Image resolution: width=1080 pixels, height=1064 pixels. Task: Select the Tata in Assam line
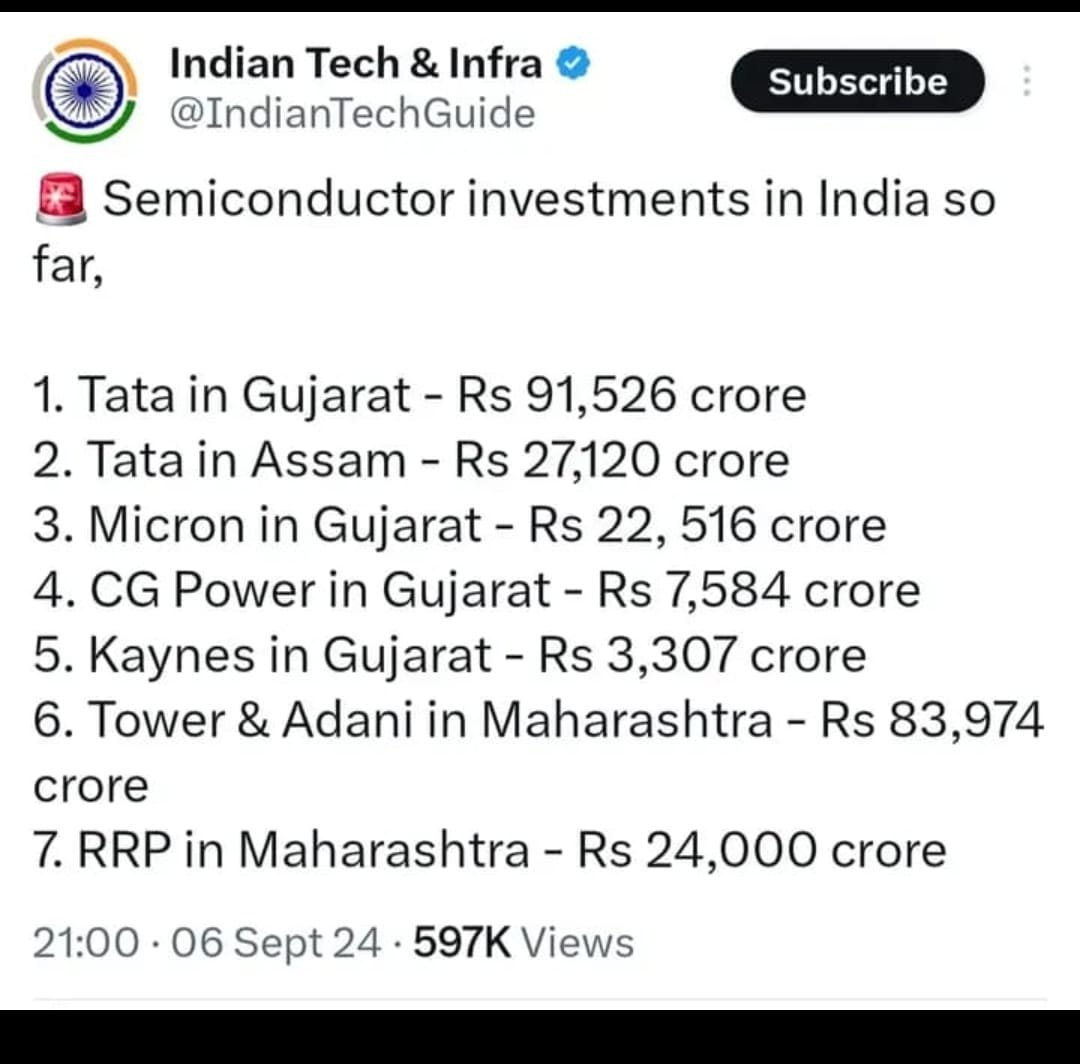(x=411, y=460)
